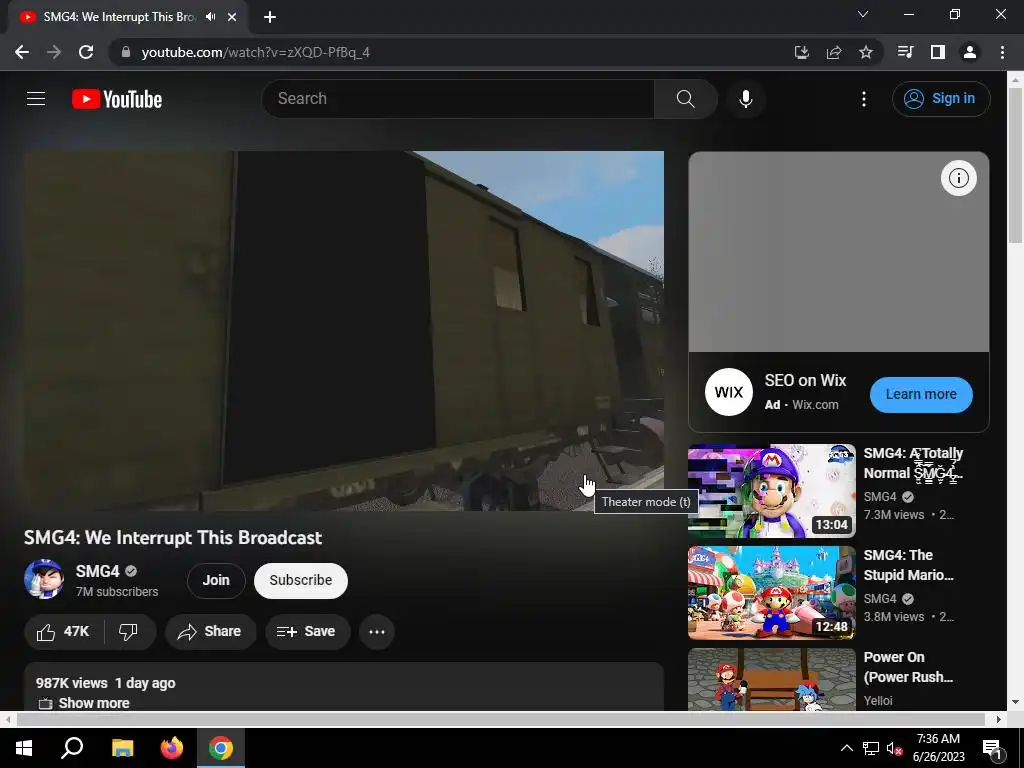Click the address bar URL

(255, 52)
